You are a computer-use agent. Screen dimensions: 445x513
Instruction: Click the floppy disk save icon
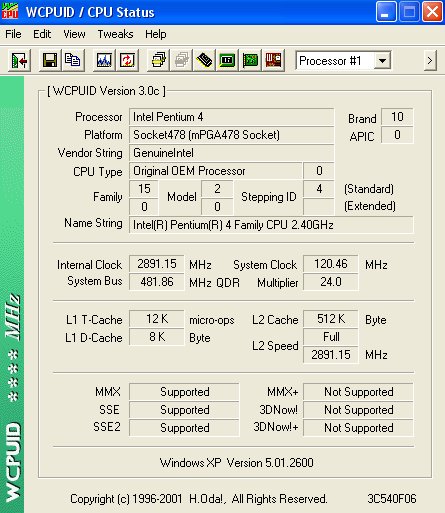click(x=50, y=61)
